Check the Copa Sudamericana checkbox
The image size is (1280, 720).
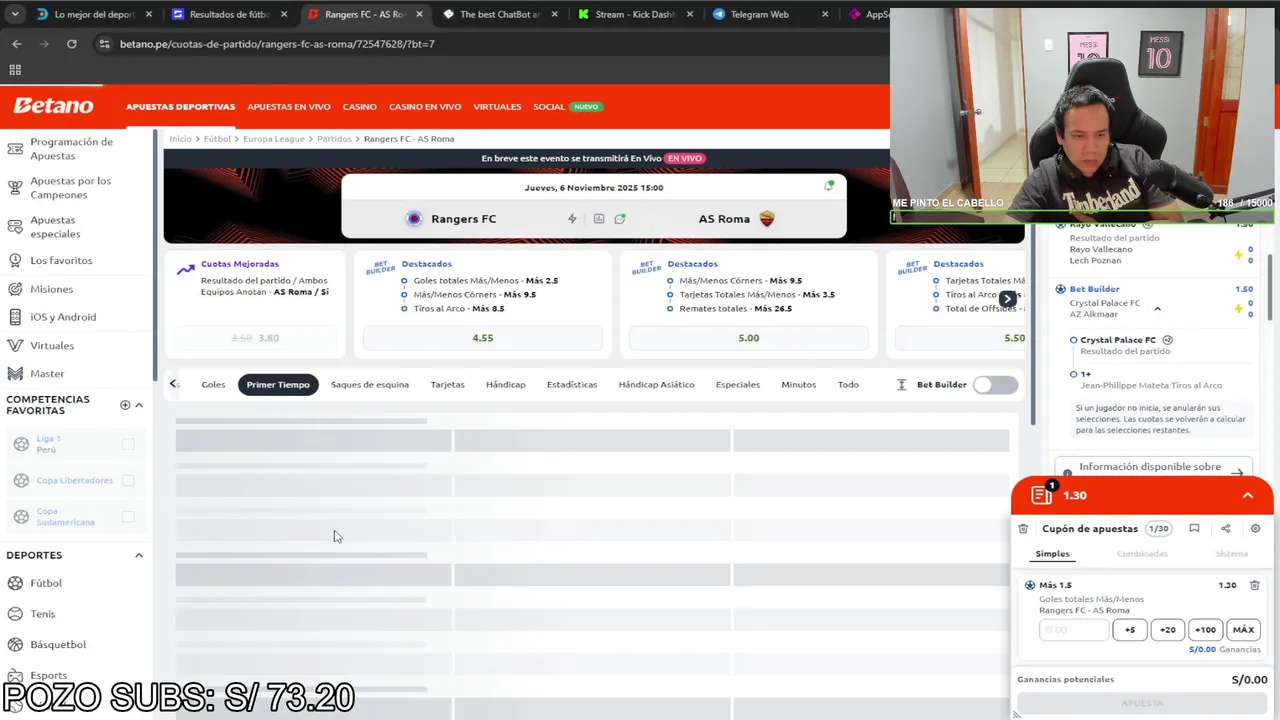128,517
